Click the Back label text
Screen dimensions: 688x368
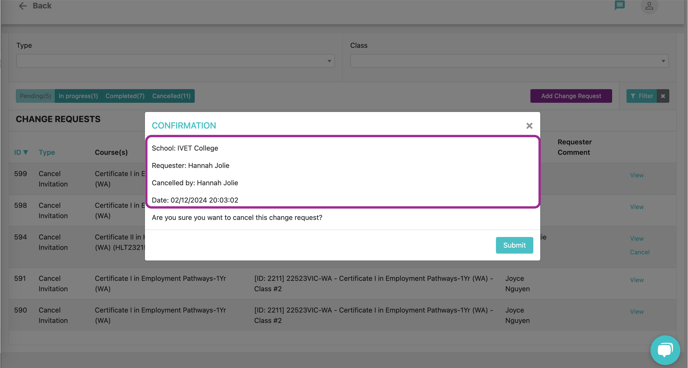coord(42,6)
